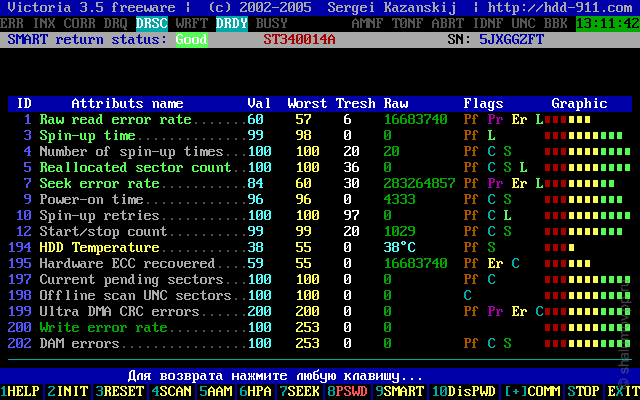This screenshot has height=400, width=640.
Task: Click the Flags column header
Action: [484, 104]
